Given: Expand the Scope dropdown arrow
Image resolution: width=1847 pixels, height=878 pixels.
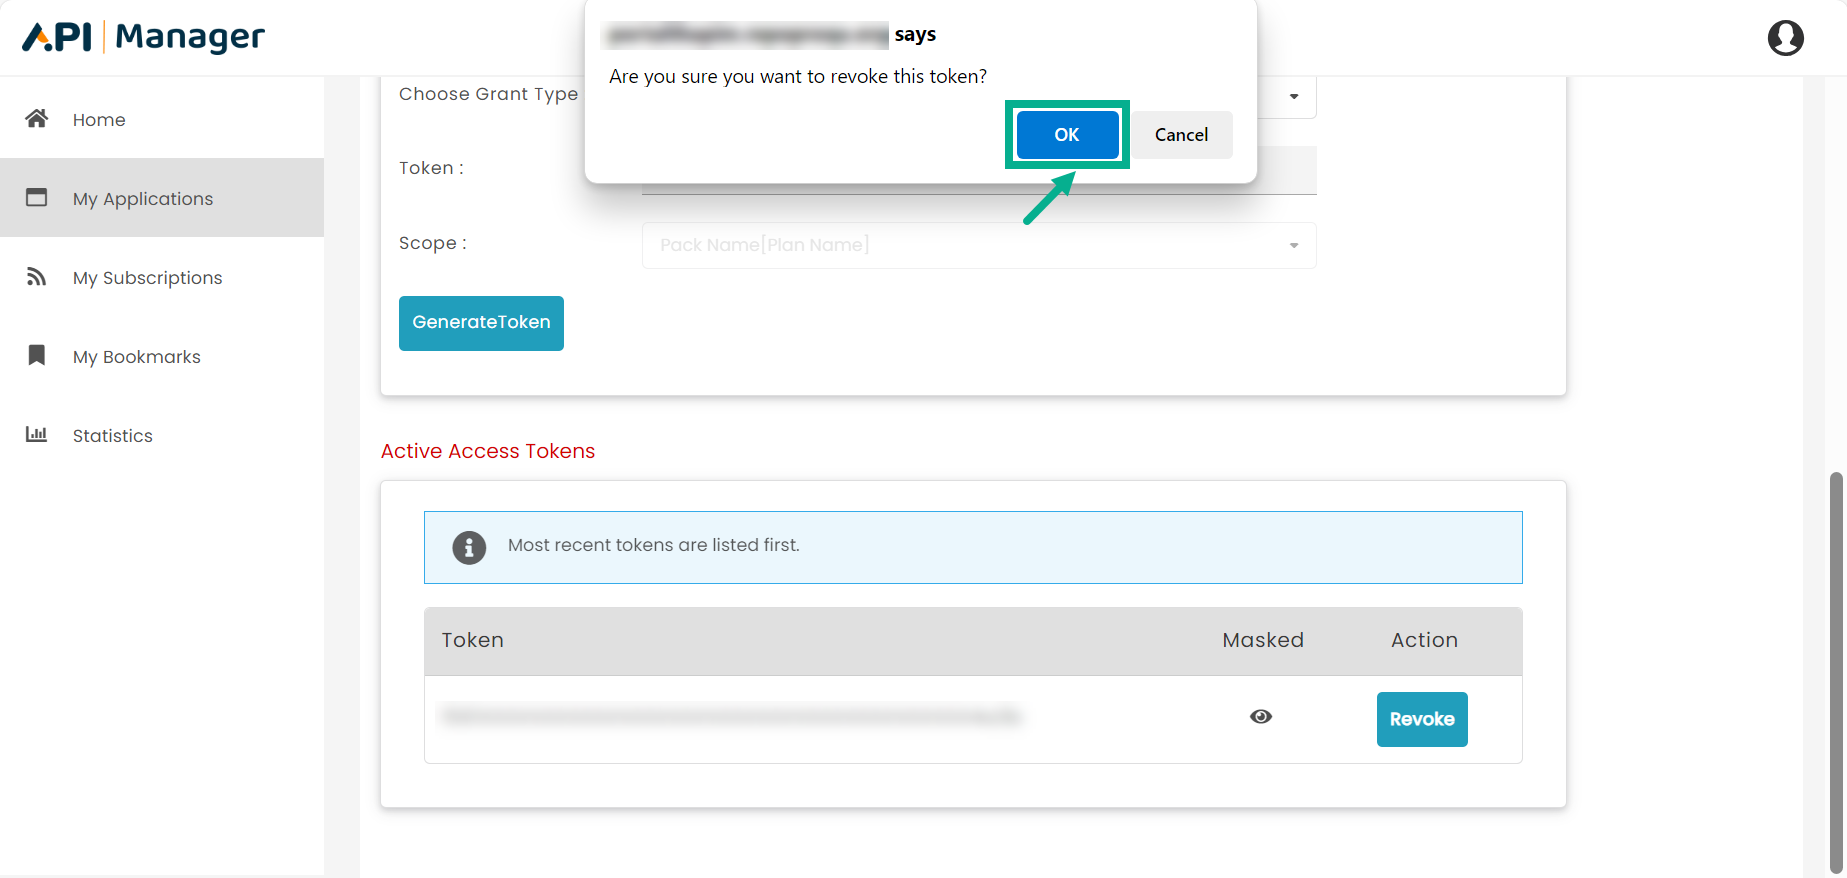Looking at the screenshot, I should (1294, 246).
